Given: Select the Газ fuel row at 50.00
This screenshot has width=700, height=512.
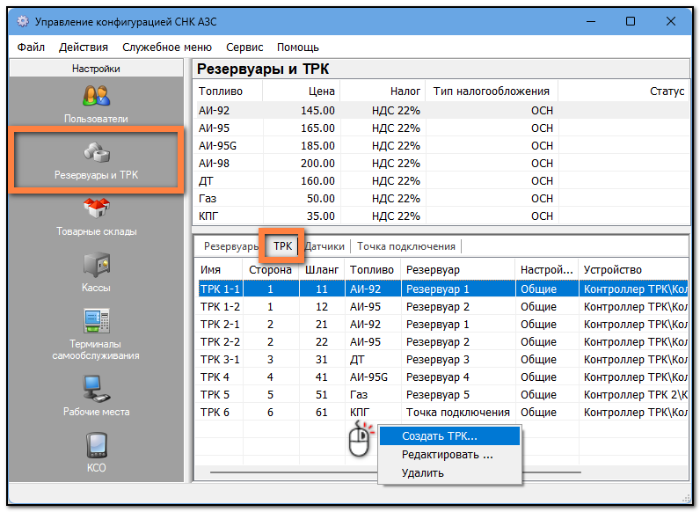Looking at the screenshot, I should (x=442, y=198).
